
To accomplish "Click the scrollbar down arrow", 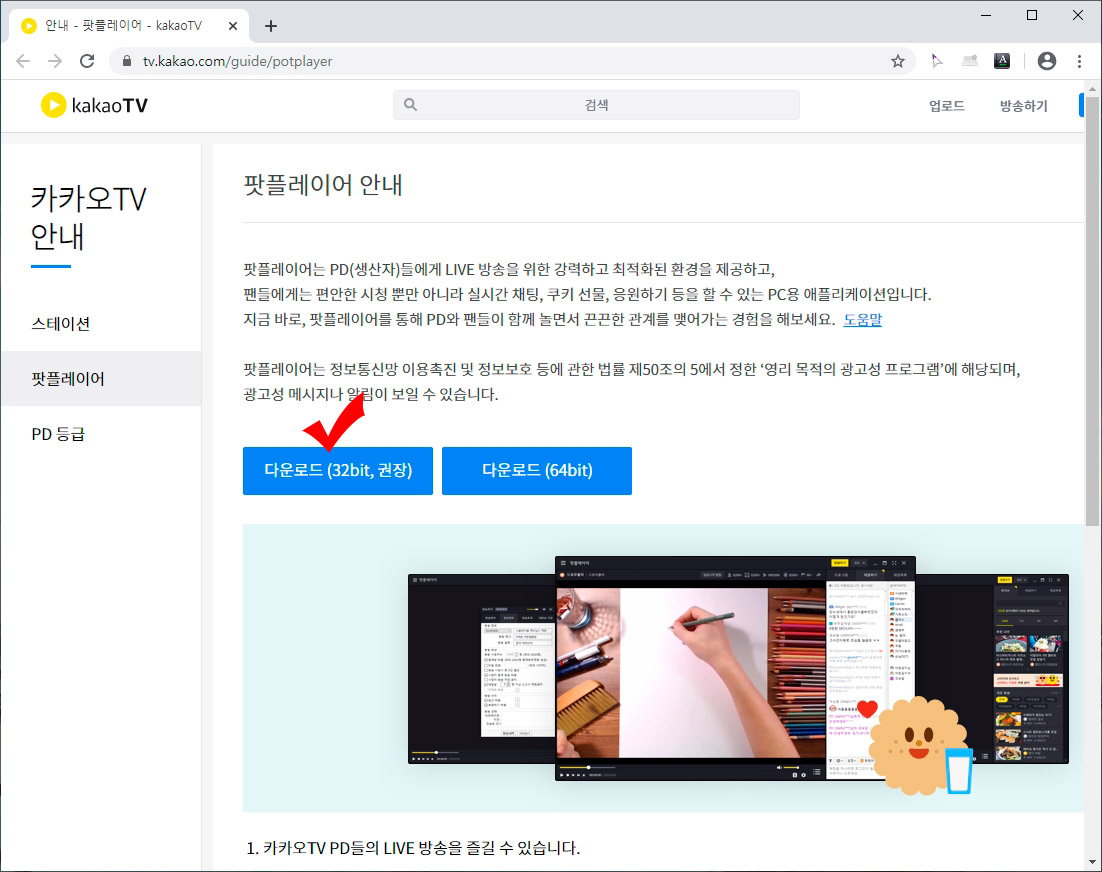I will (x=1092, y=861).
